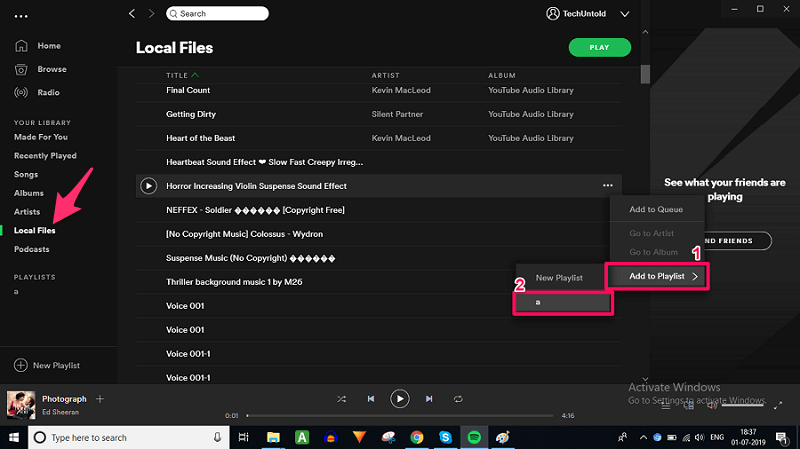Open more options for the Horror Increasing Violin track

click(x=608, y=185)
